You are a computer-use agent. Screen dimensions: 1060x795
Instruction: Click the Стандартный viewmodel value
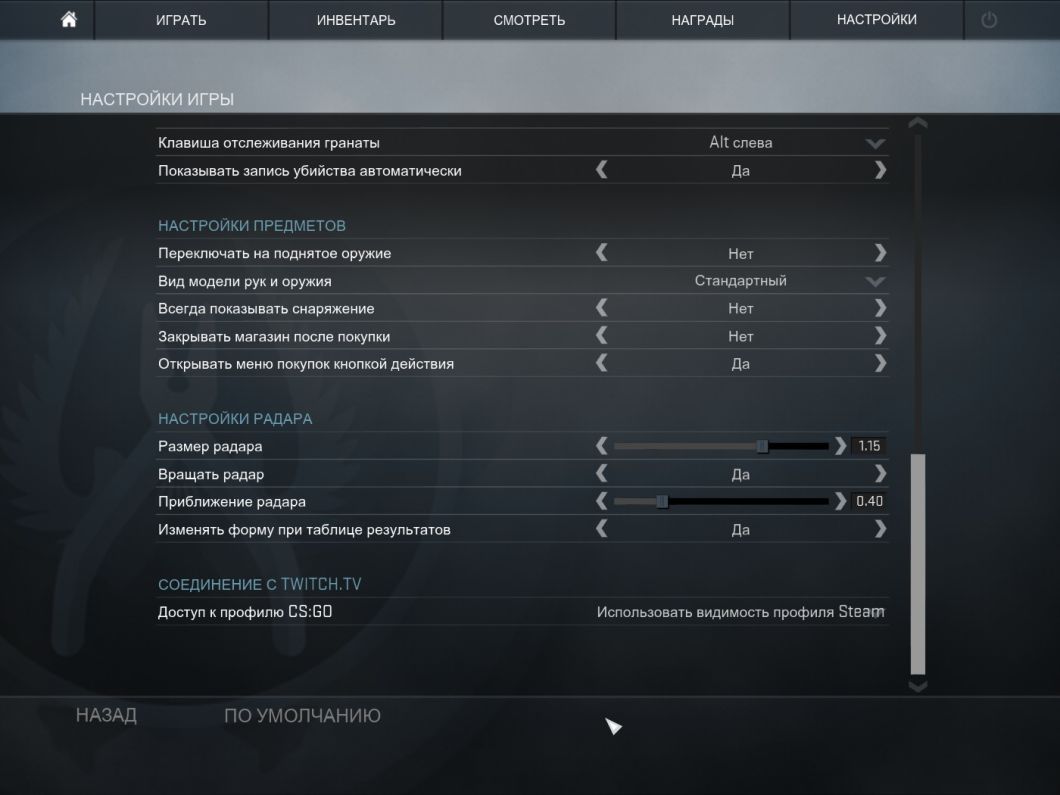740,281
